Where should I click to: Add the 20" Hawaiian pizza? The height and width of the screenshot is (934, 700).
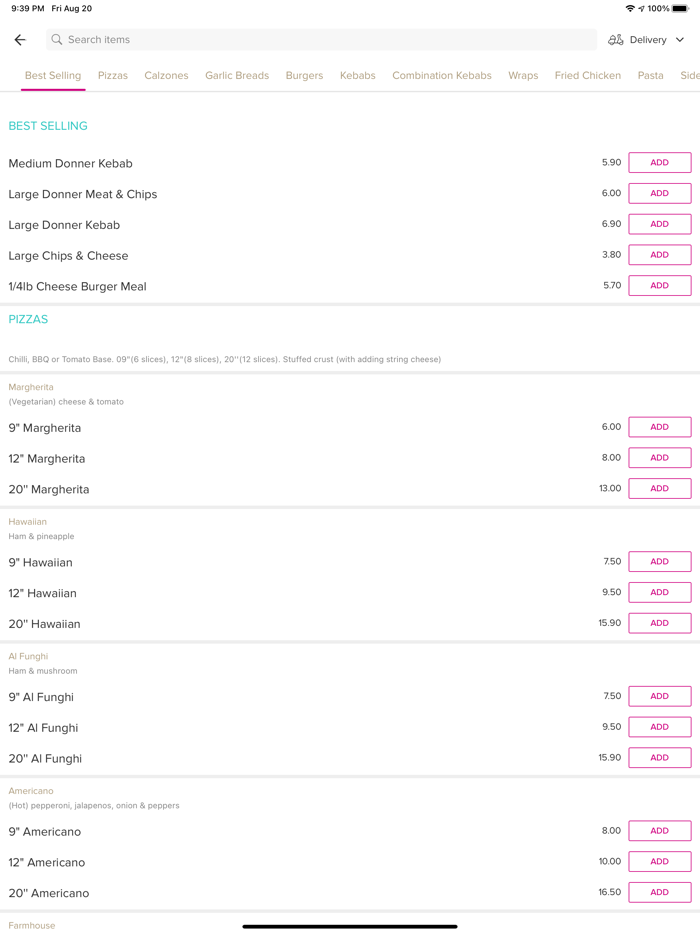pyautogui.click(x=659, y=623)
